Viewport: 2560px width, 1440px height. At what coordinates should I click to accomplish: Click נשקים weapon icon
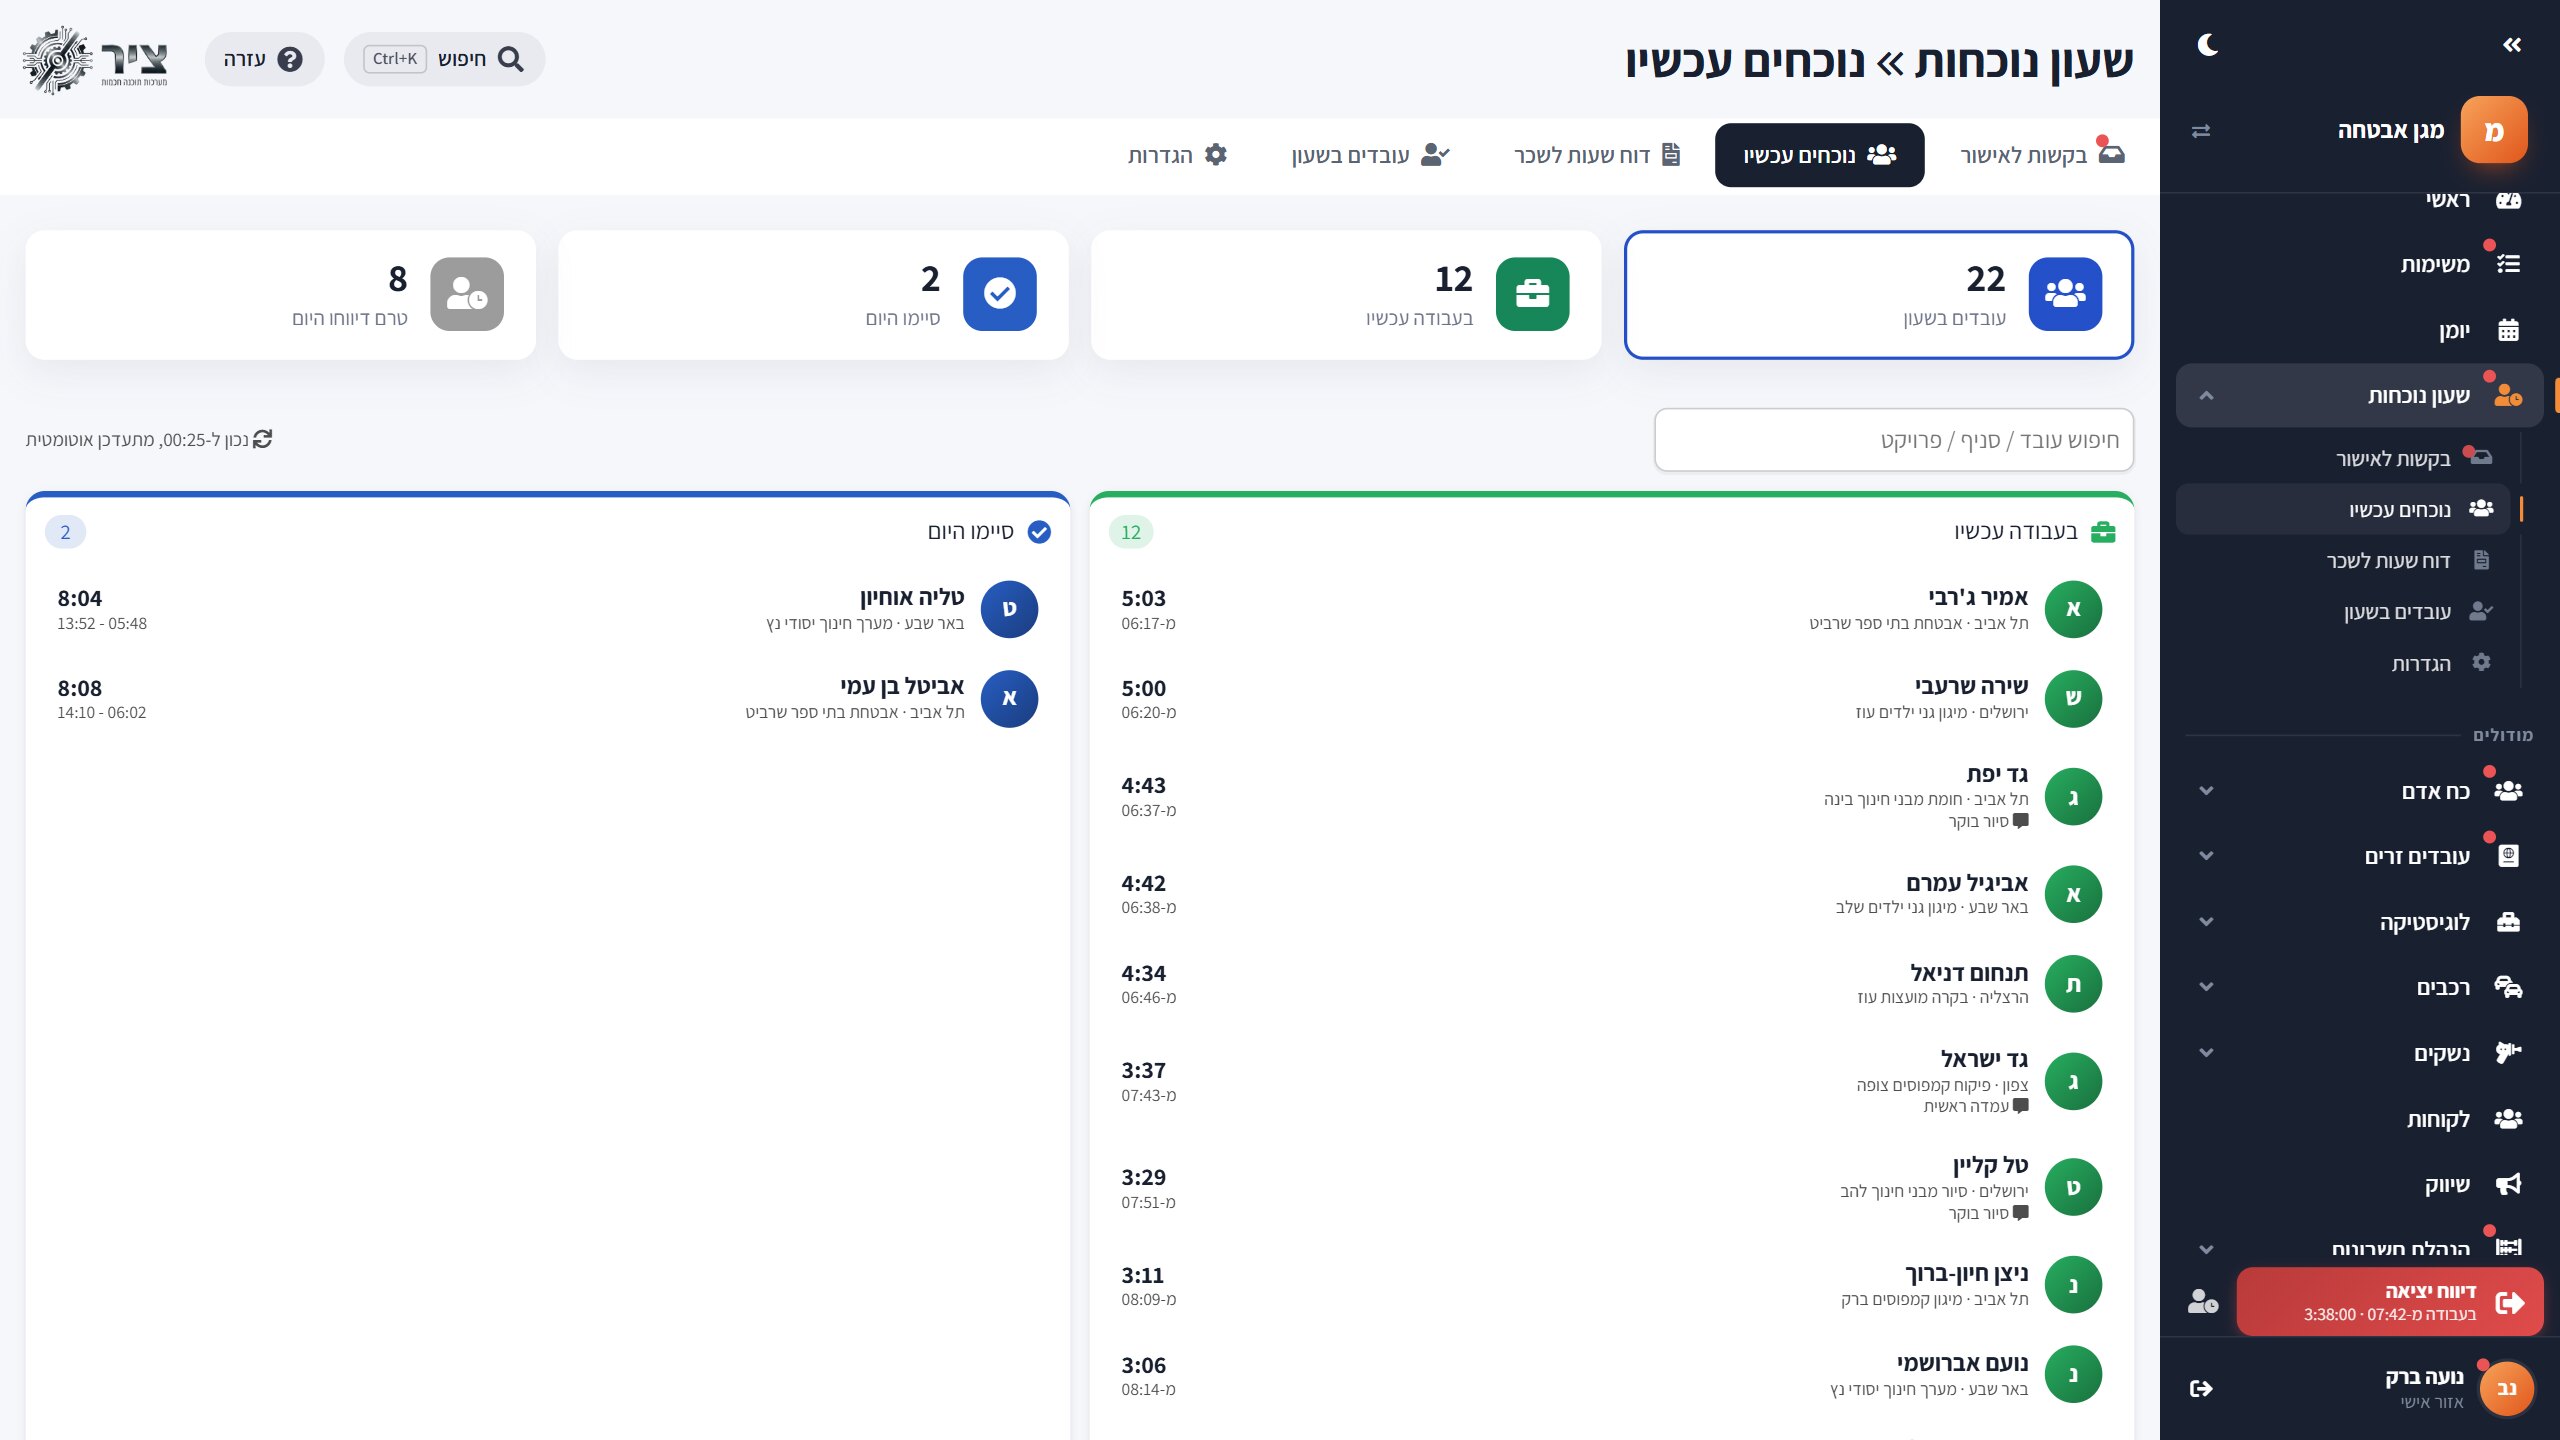(2508, 1053)
